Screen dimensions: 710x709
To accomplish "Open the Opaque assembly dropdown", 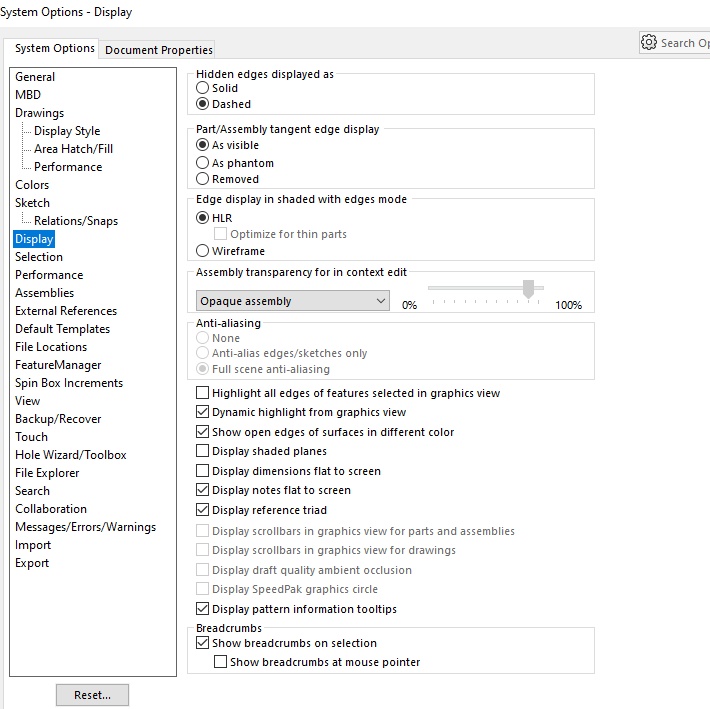I will point(293,301).
